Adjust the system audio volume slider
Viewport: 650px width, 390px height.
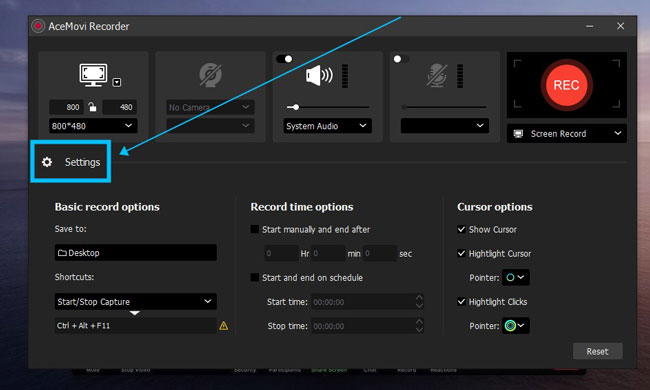(x=327, y=107)
